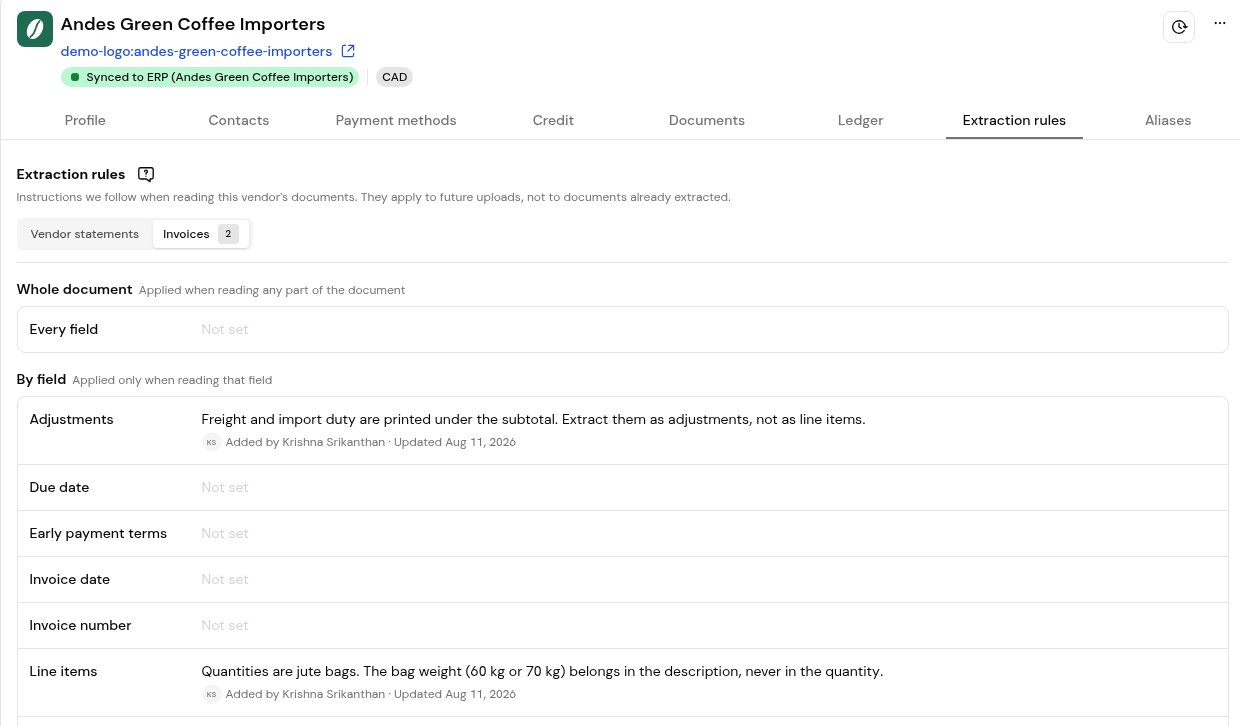Open the external link icon beside vendor URL
The width and height of the screenshot is (1240, 726).
(x=348, y=51)
